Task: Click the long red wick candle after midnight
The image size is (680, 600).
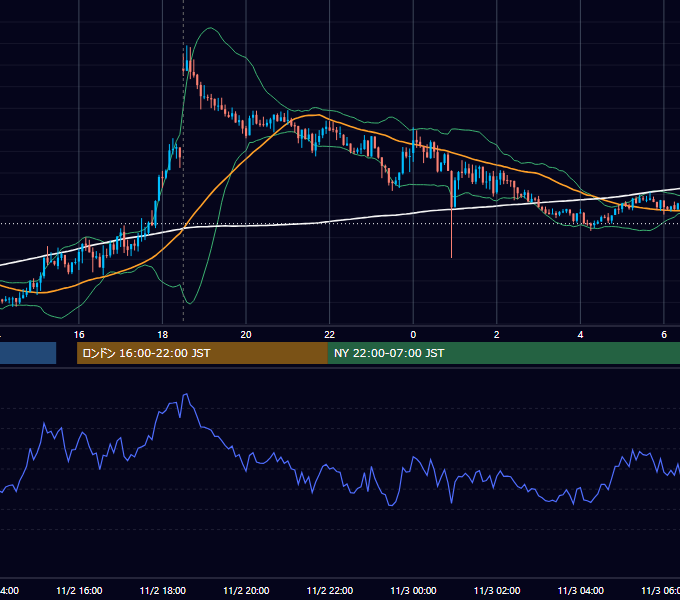Action: pos(451,215)
